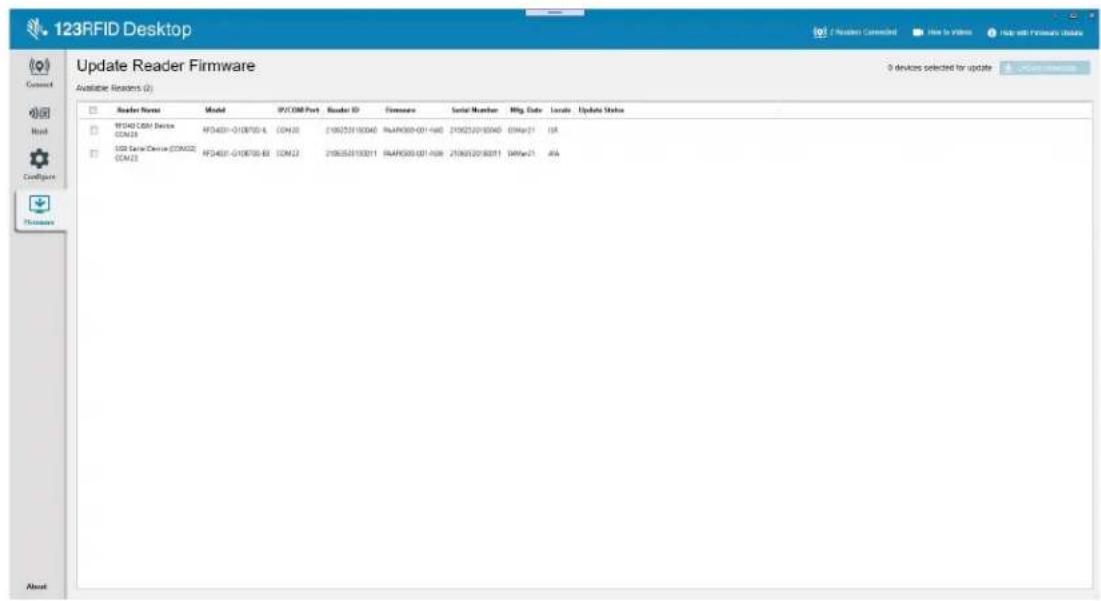Open the Connect sidebar section
1101x601 pixels.
[39, 72]
